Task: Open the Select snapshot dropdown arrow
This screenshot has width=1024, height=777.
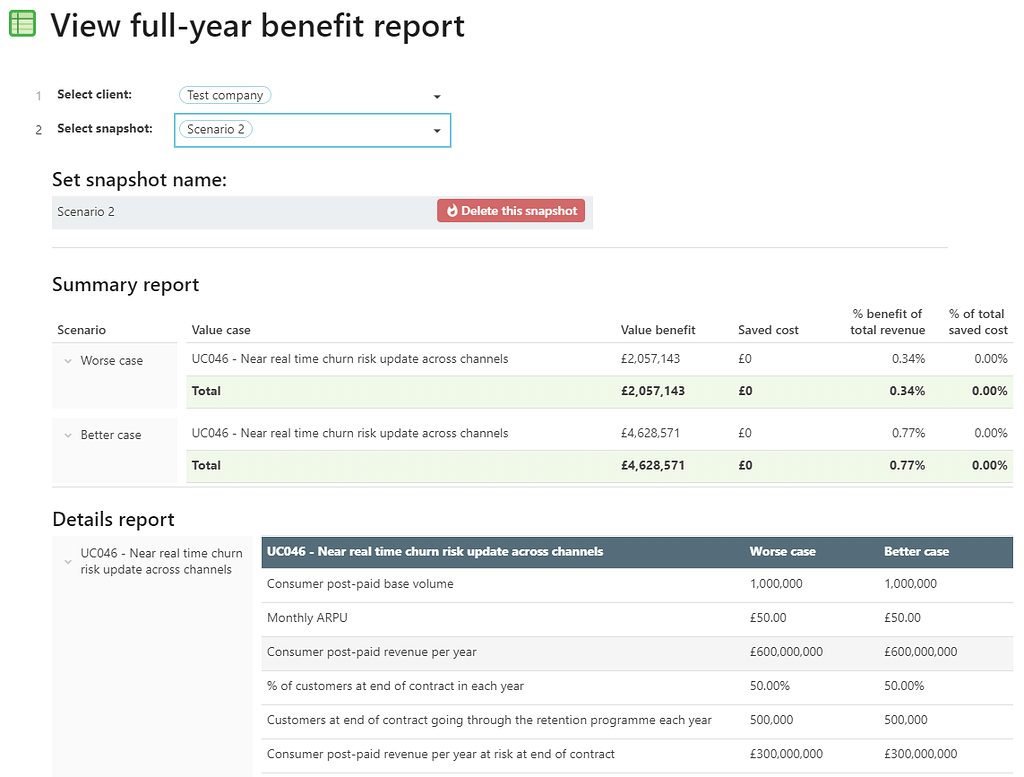Action: pyautogui.click(x=437, y=131)
